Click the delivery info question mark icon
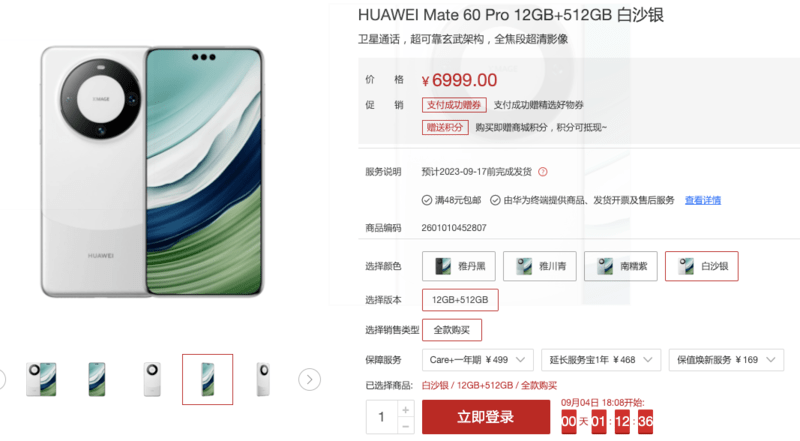Viewport: 800px width, 441px height. pos(543,172)
